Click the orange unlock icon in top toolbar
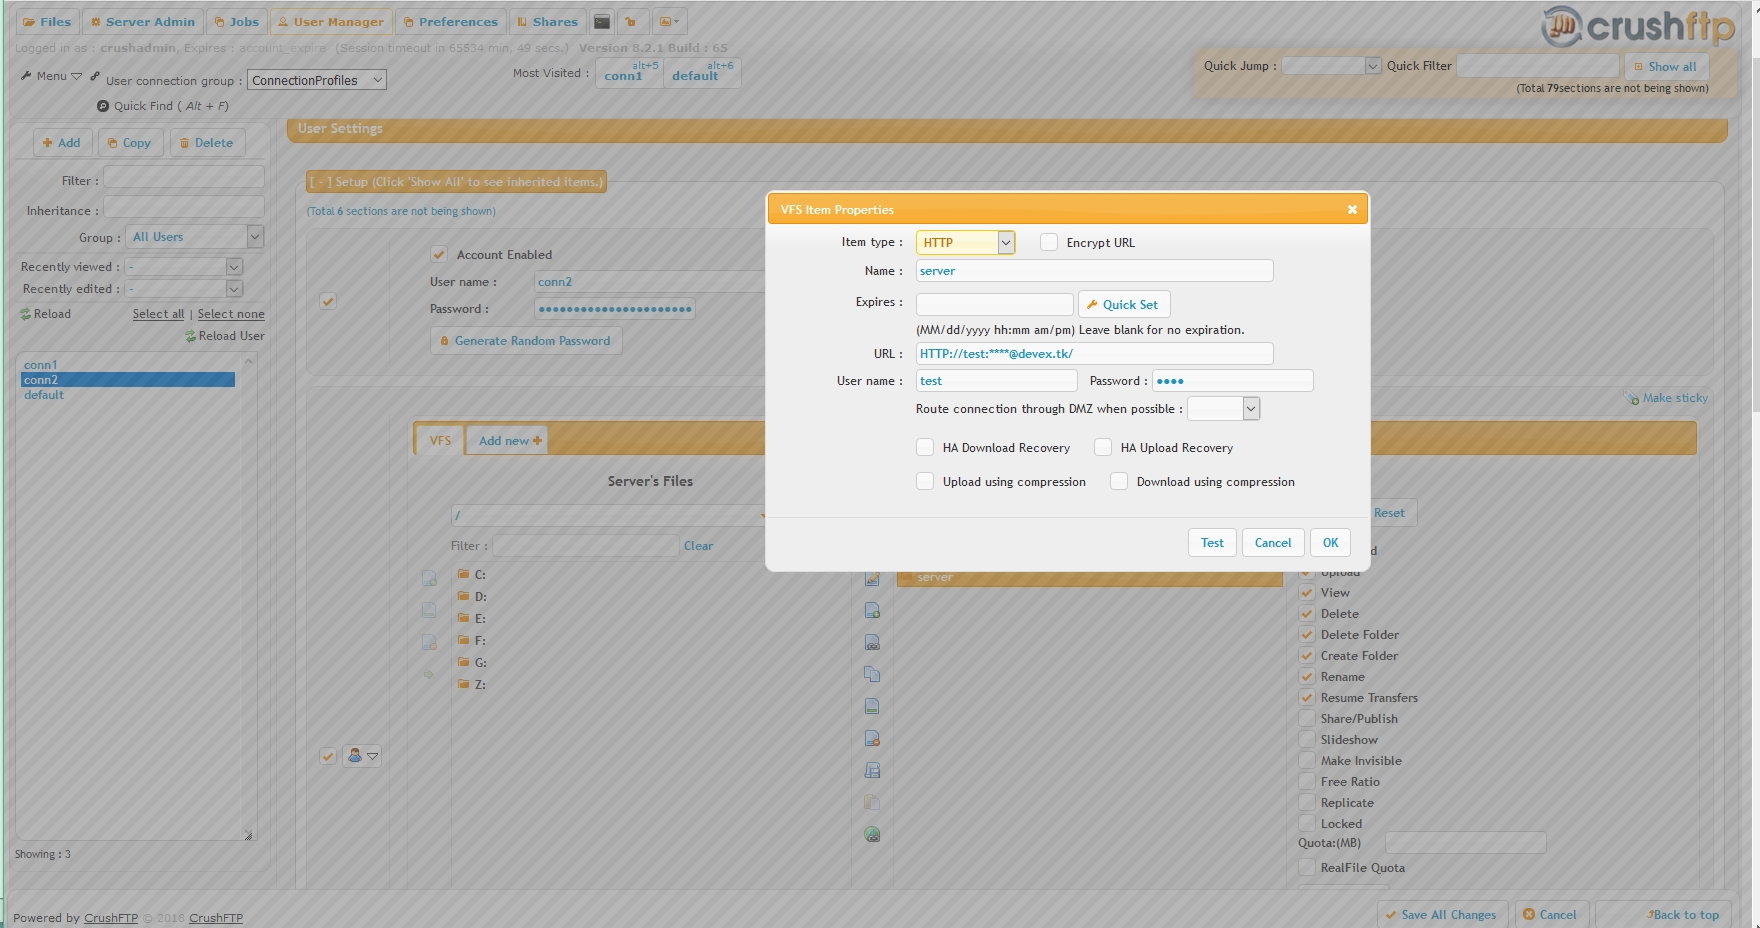1760x928 pixels. coord(632,21)
